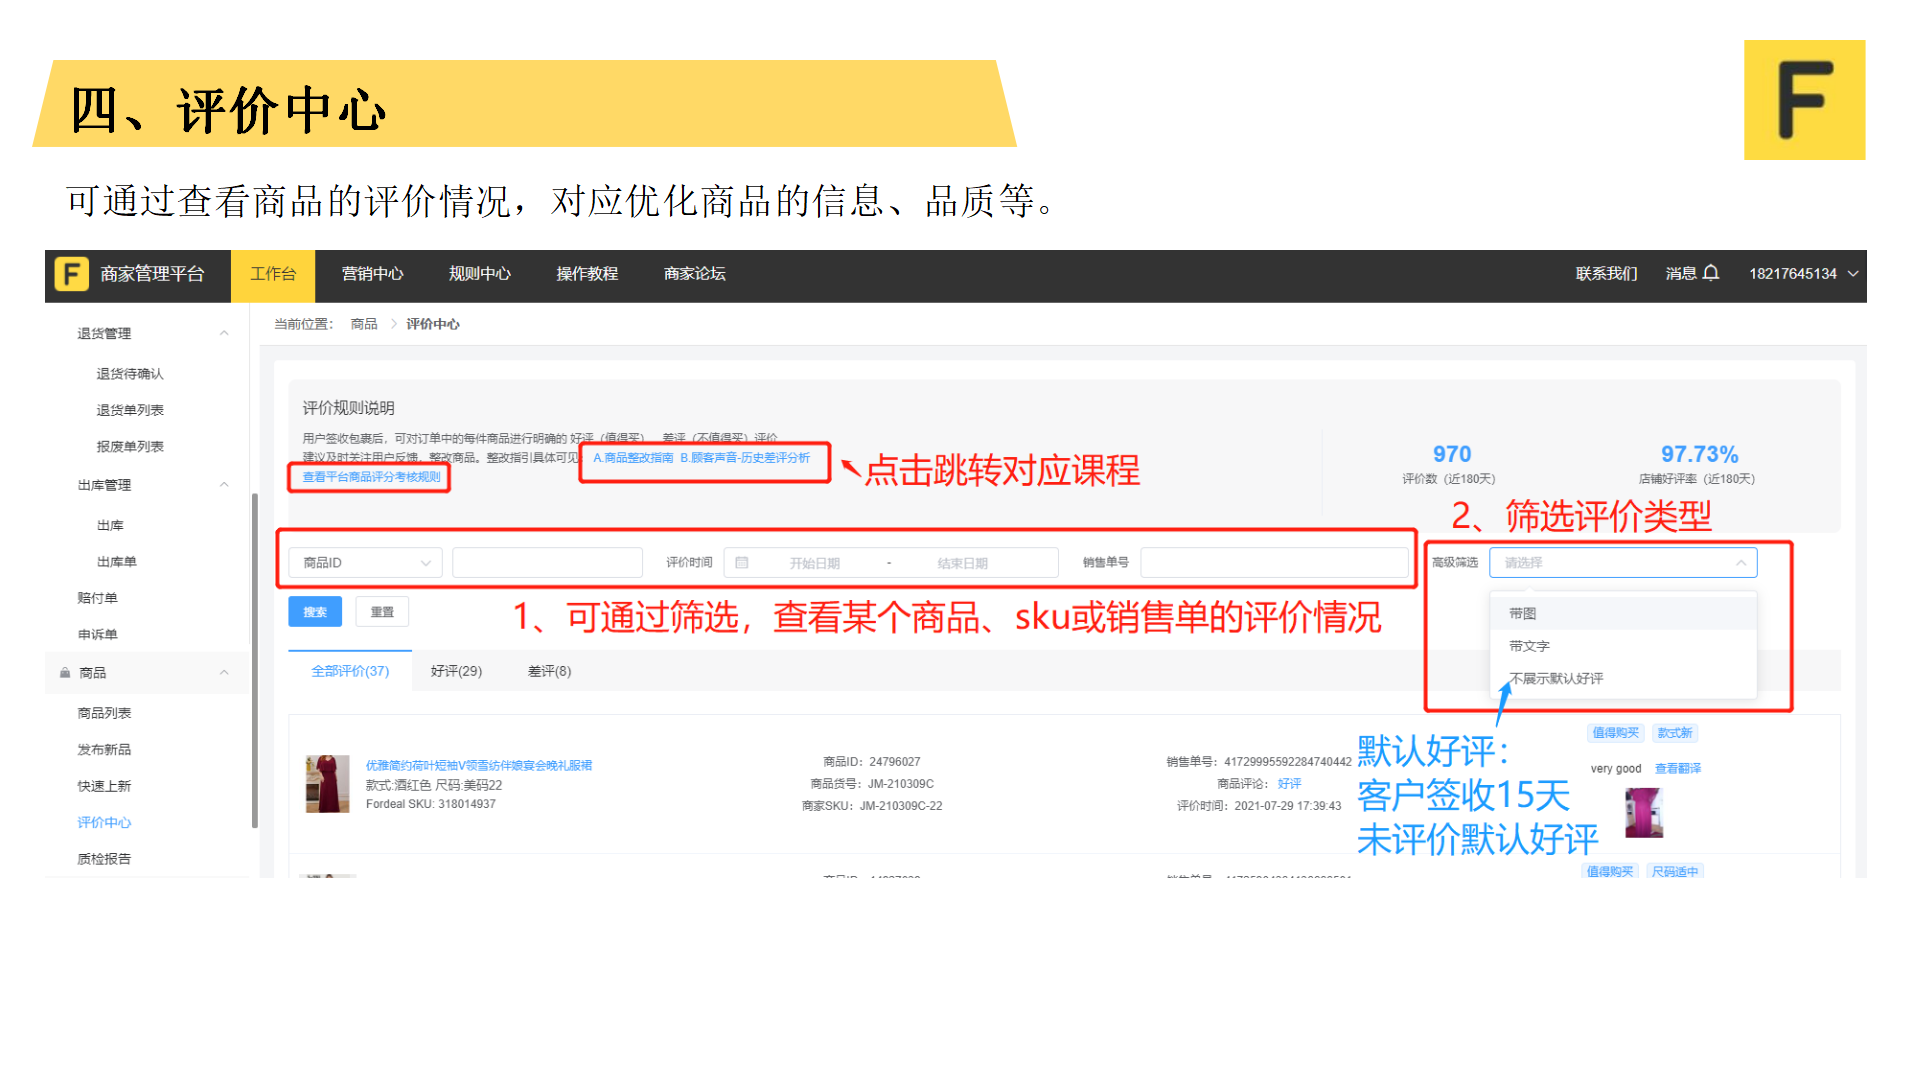1920x1080 pixels.
Task: Click the sidebar vertical scrollbar
Action: [254, 660]
